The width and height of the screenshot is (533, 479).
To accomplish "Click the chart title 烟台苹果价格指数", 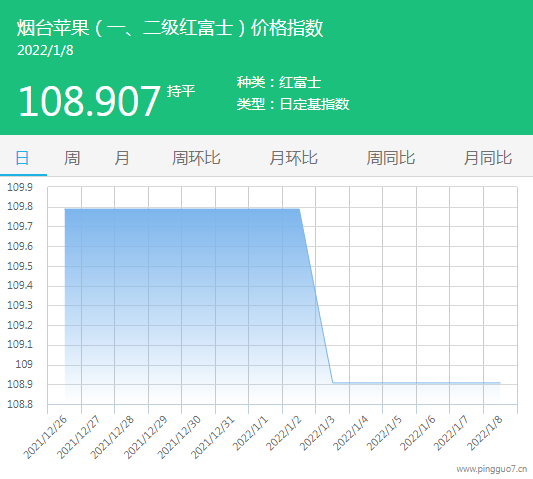I will coord(170,28).
